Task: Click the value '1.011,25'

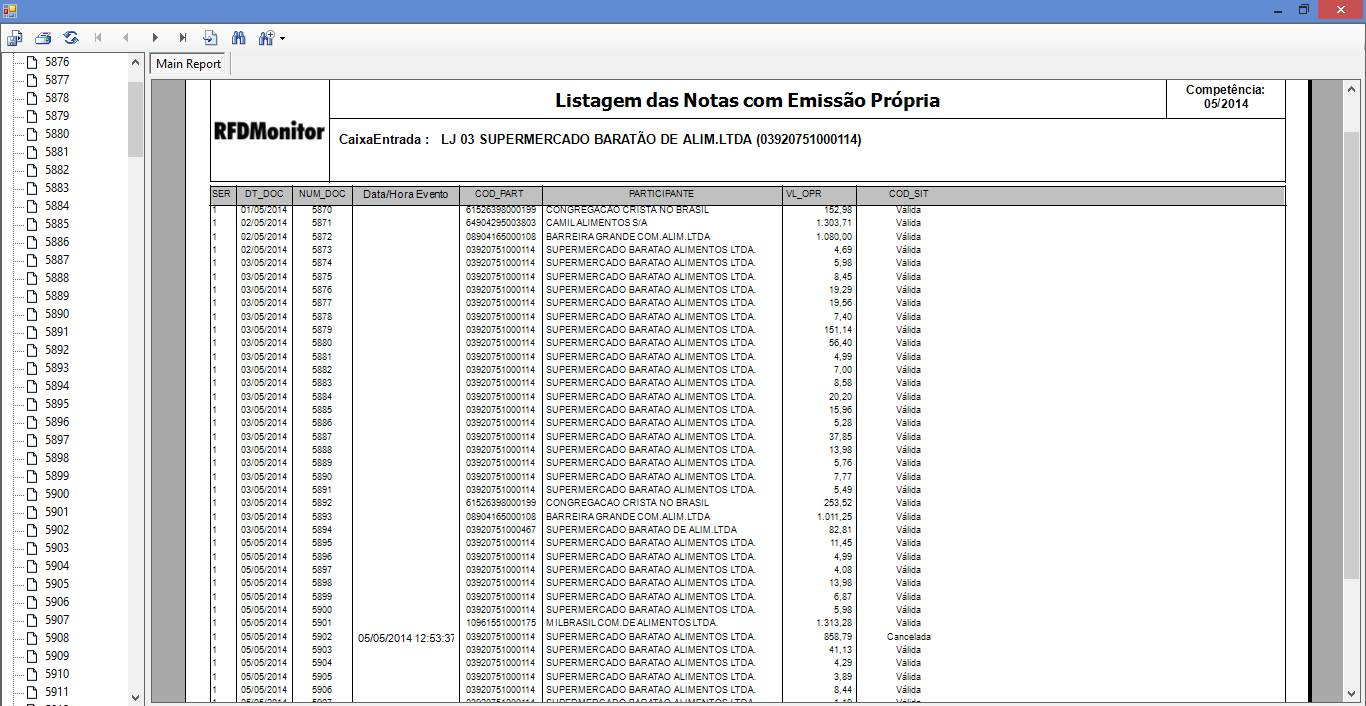Action: click(832, 517)
